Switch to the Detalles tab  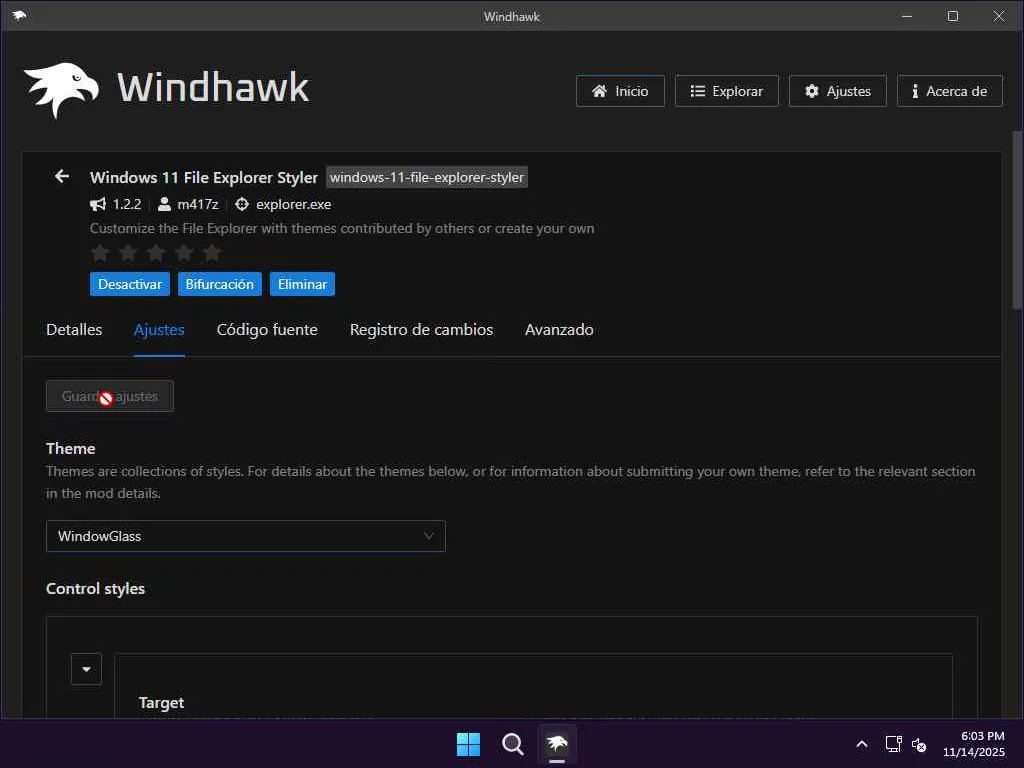tap(74, 330)
